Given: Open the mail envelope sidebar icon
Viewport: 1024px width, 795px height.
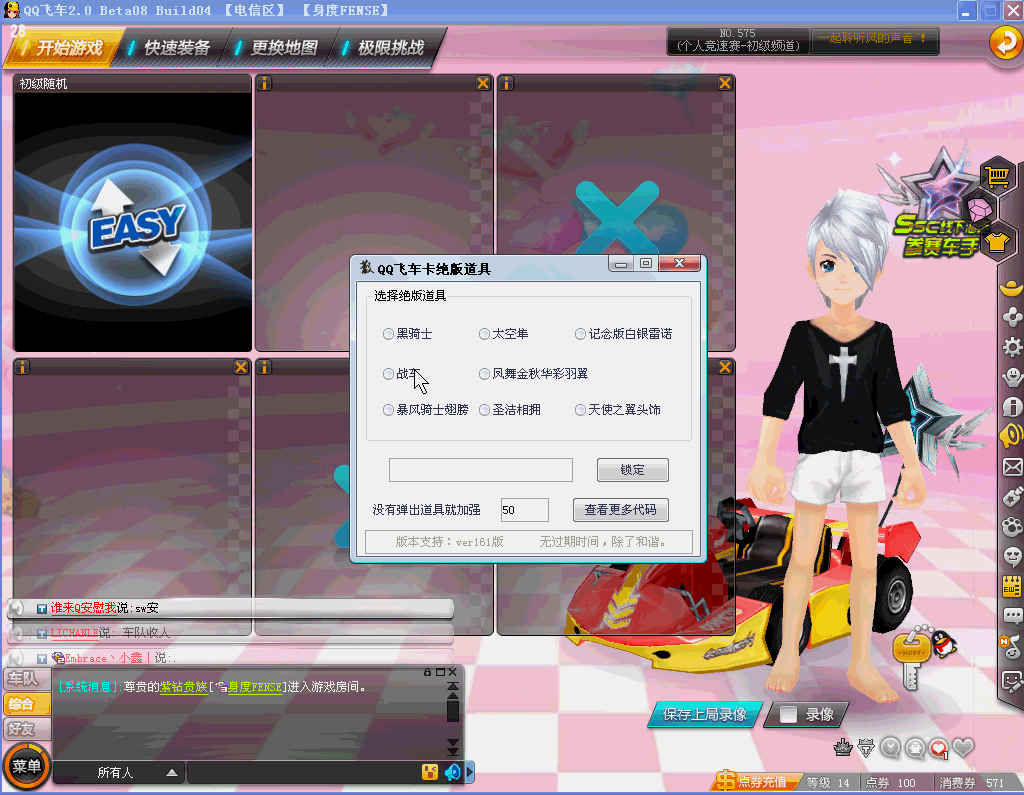Looking at the screenshot, I should (1012, 466).
